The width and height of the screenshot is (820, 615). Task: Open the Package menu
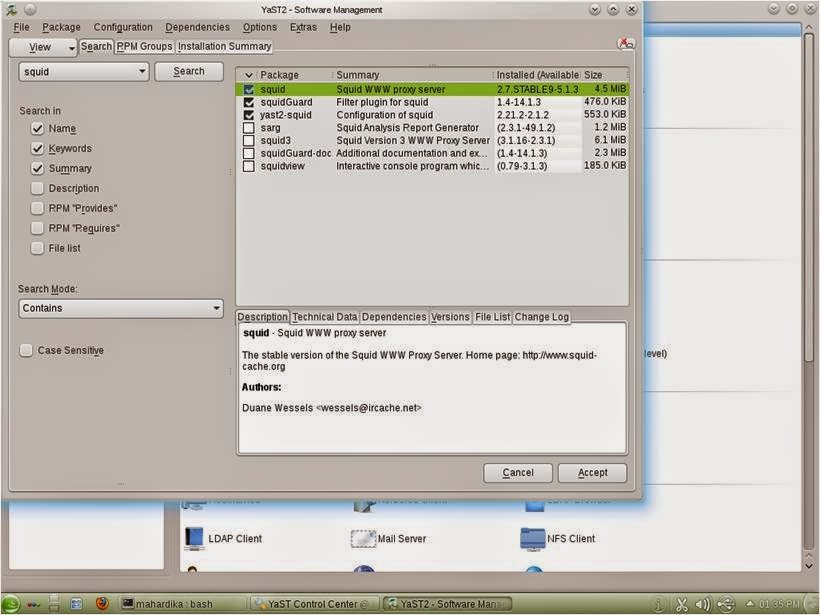(x=61, y=27)
